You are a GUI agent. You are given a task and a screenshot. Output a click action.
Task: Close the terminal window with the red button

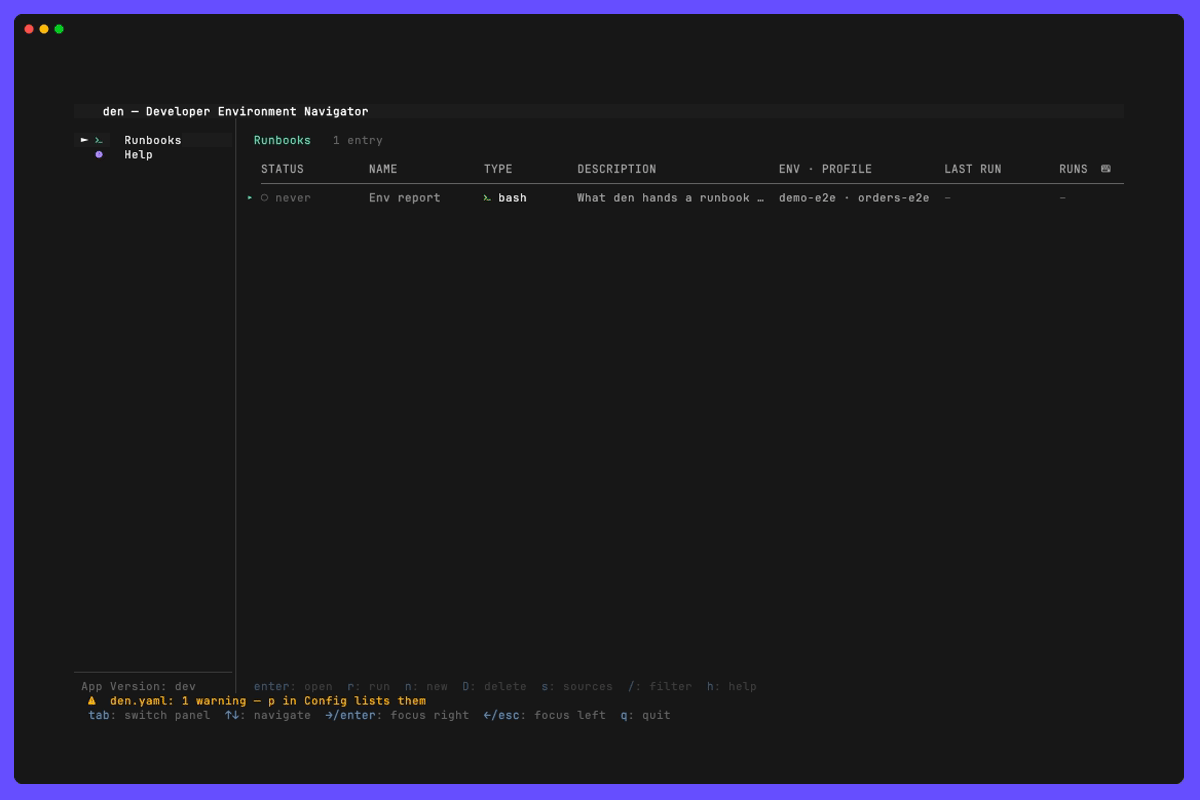pyautogui.click(x=29, y=29)
